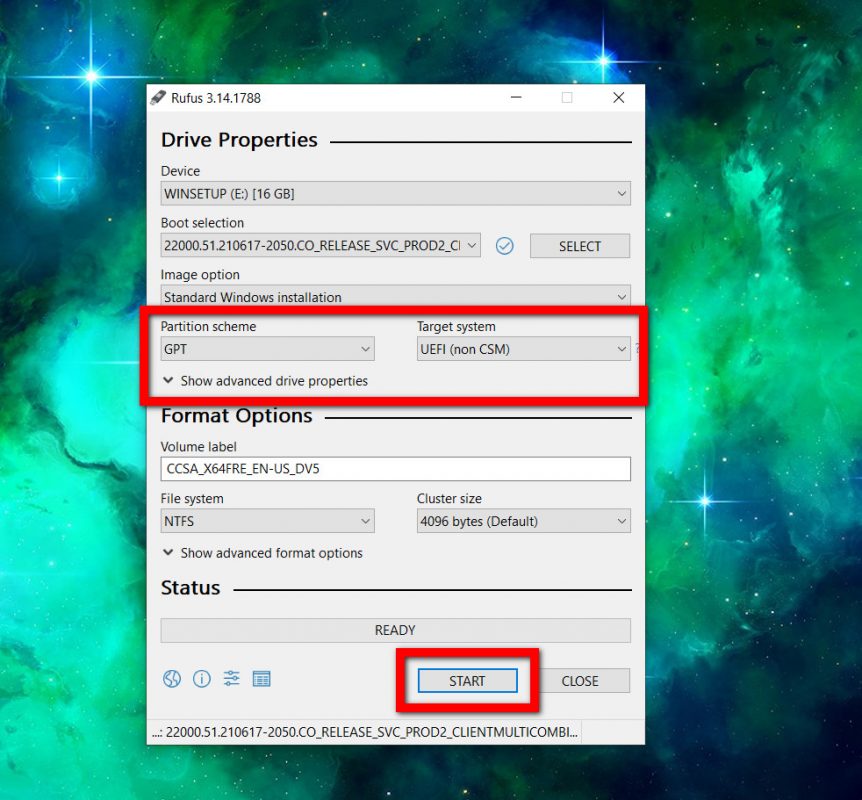Click the READY status progress bar
Screen dimensions: 862x800
click(395, 630)
